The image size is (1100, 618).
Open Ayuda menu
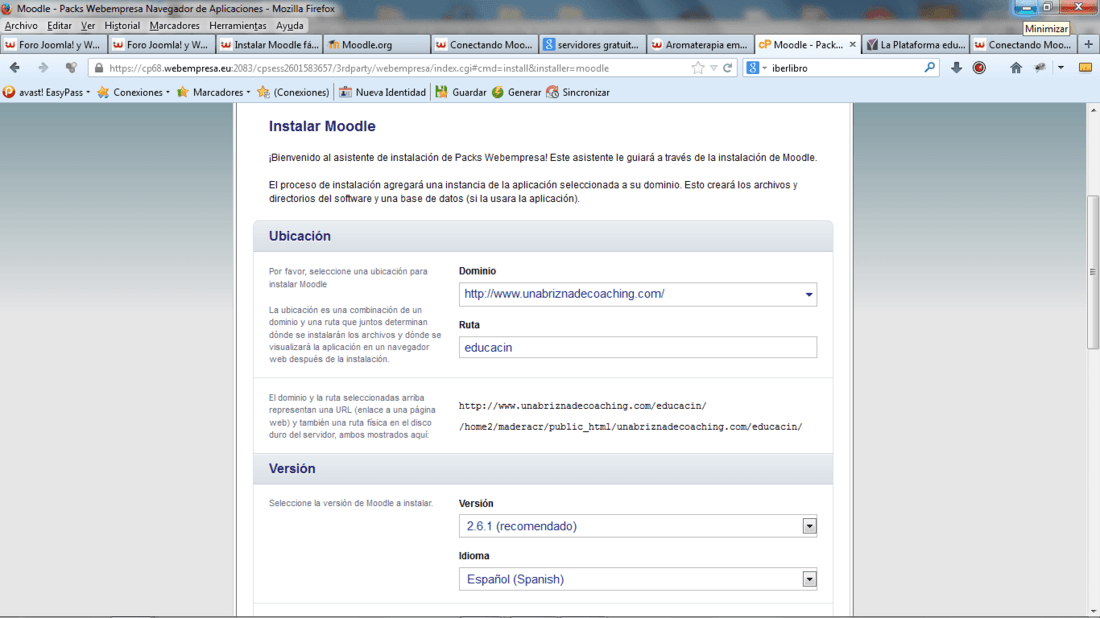click(x=290, y=25)
